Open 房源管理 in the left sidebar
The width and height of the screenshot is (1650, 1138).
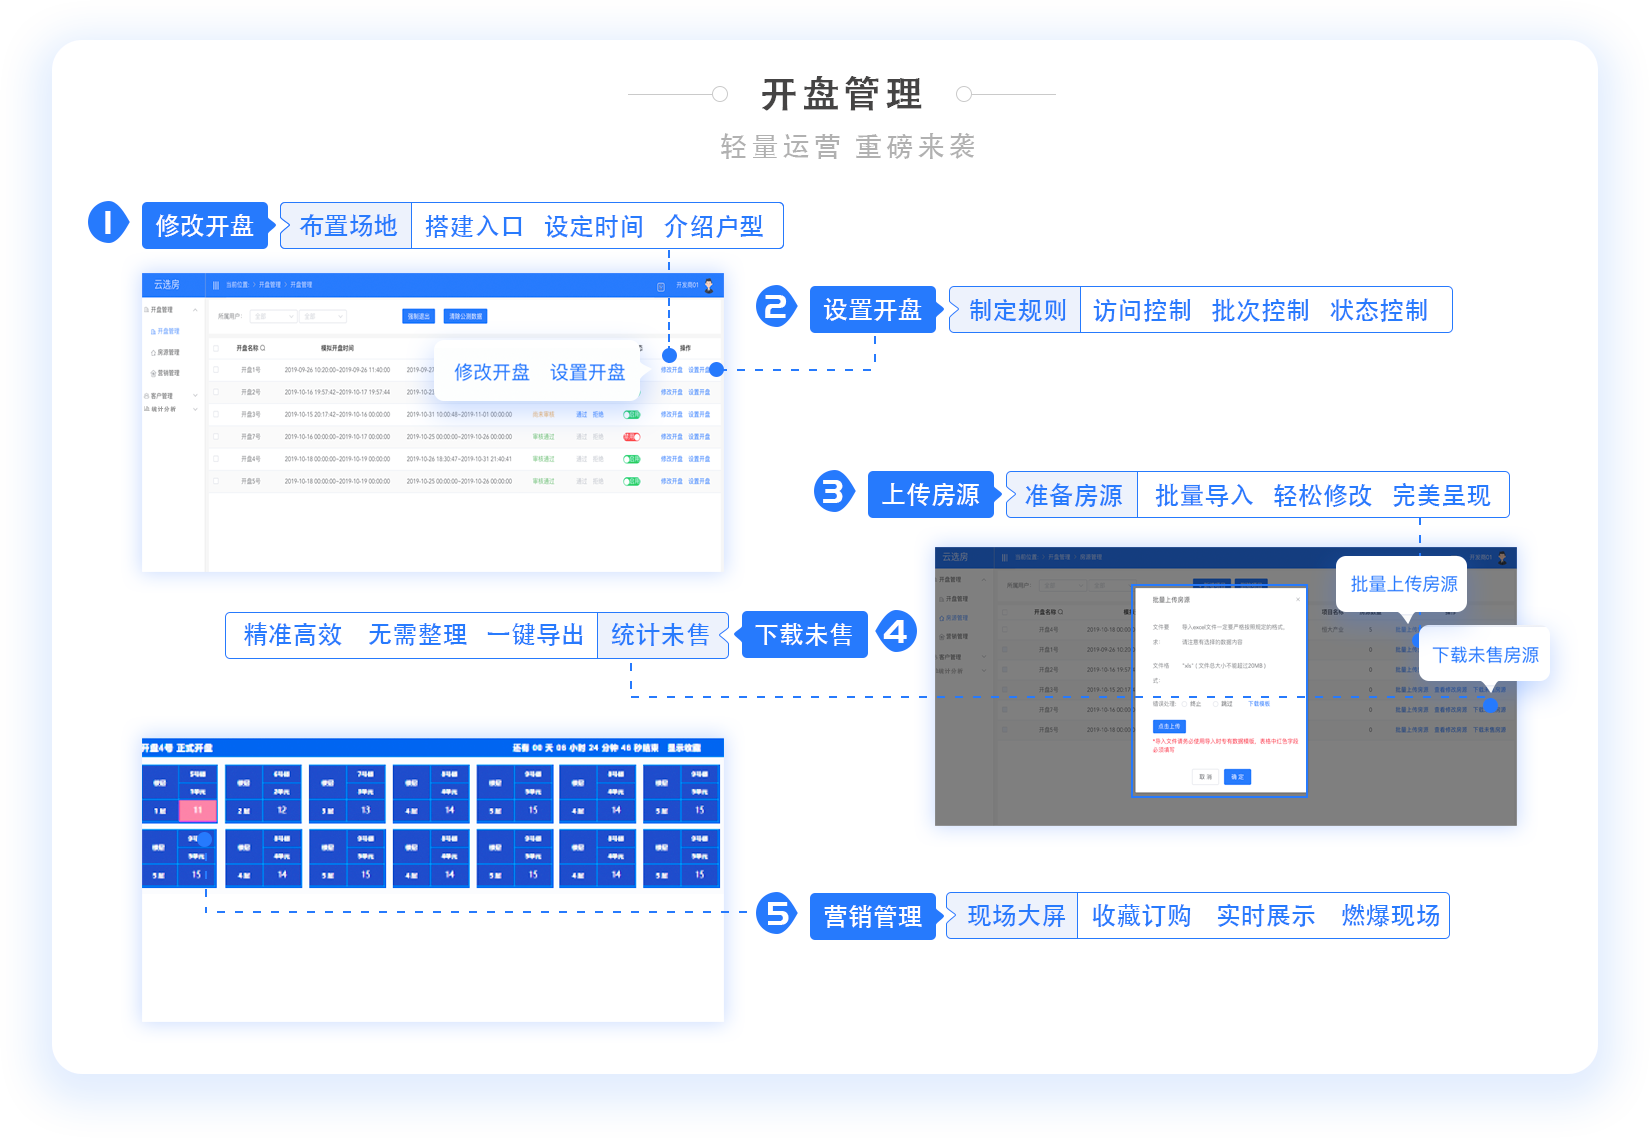167,352
